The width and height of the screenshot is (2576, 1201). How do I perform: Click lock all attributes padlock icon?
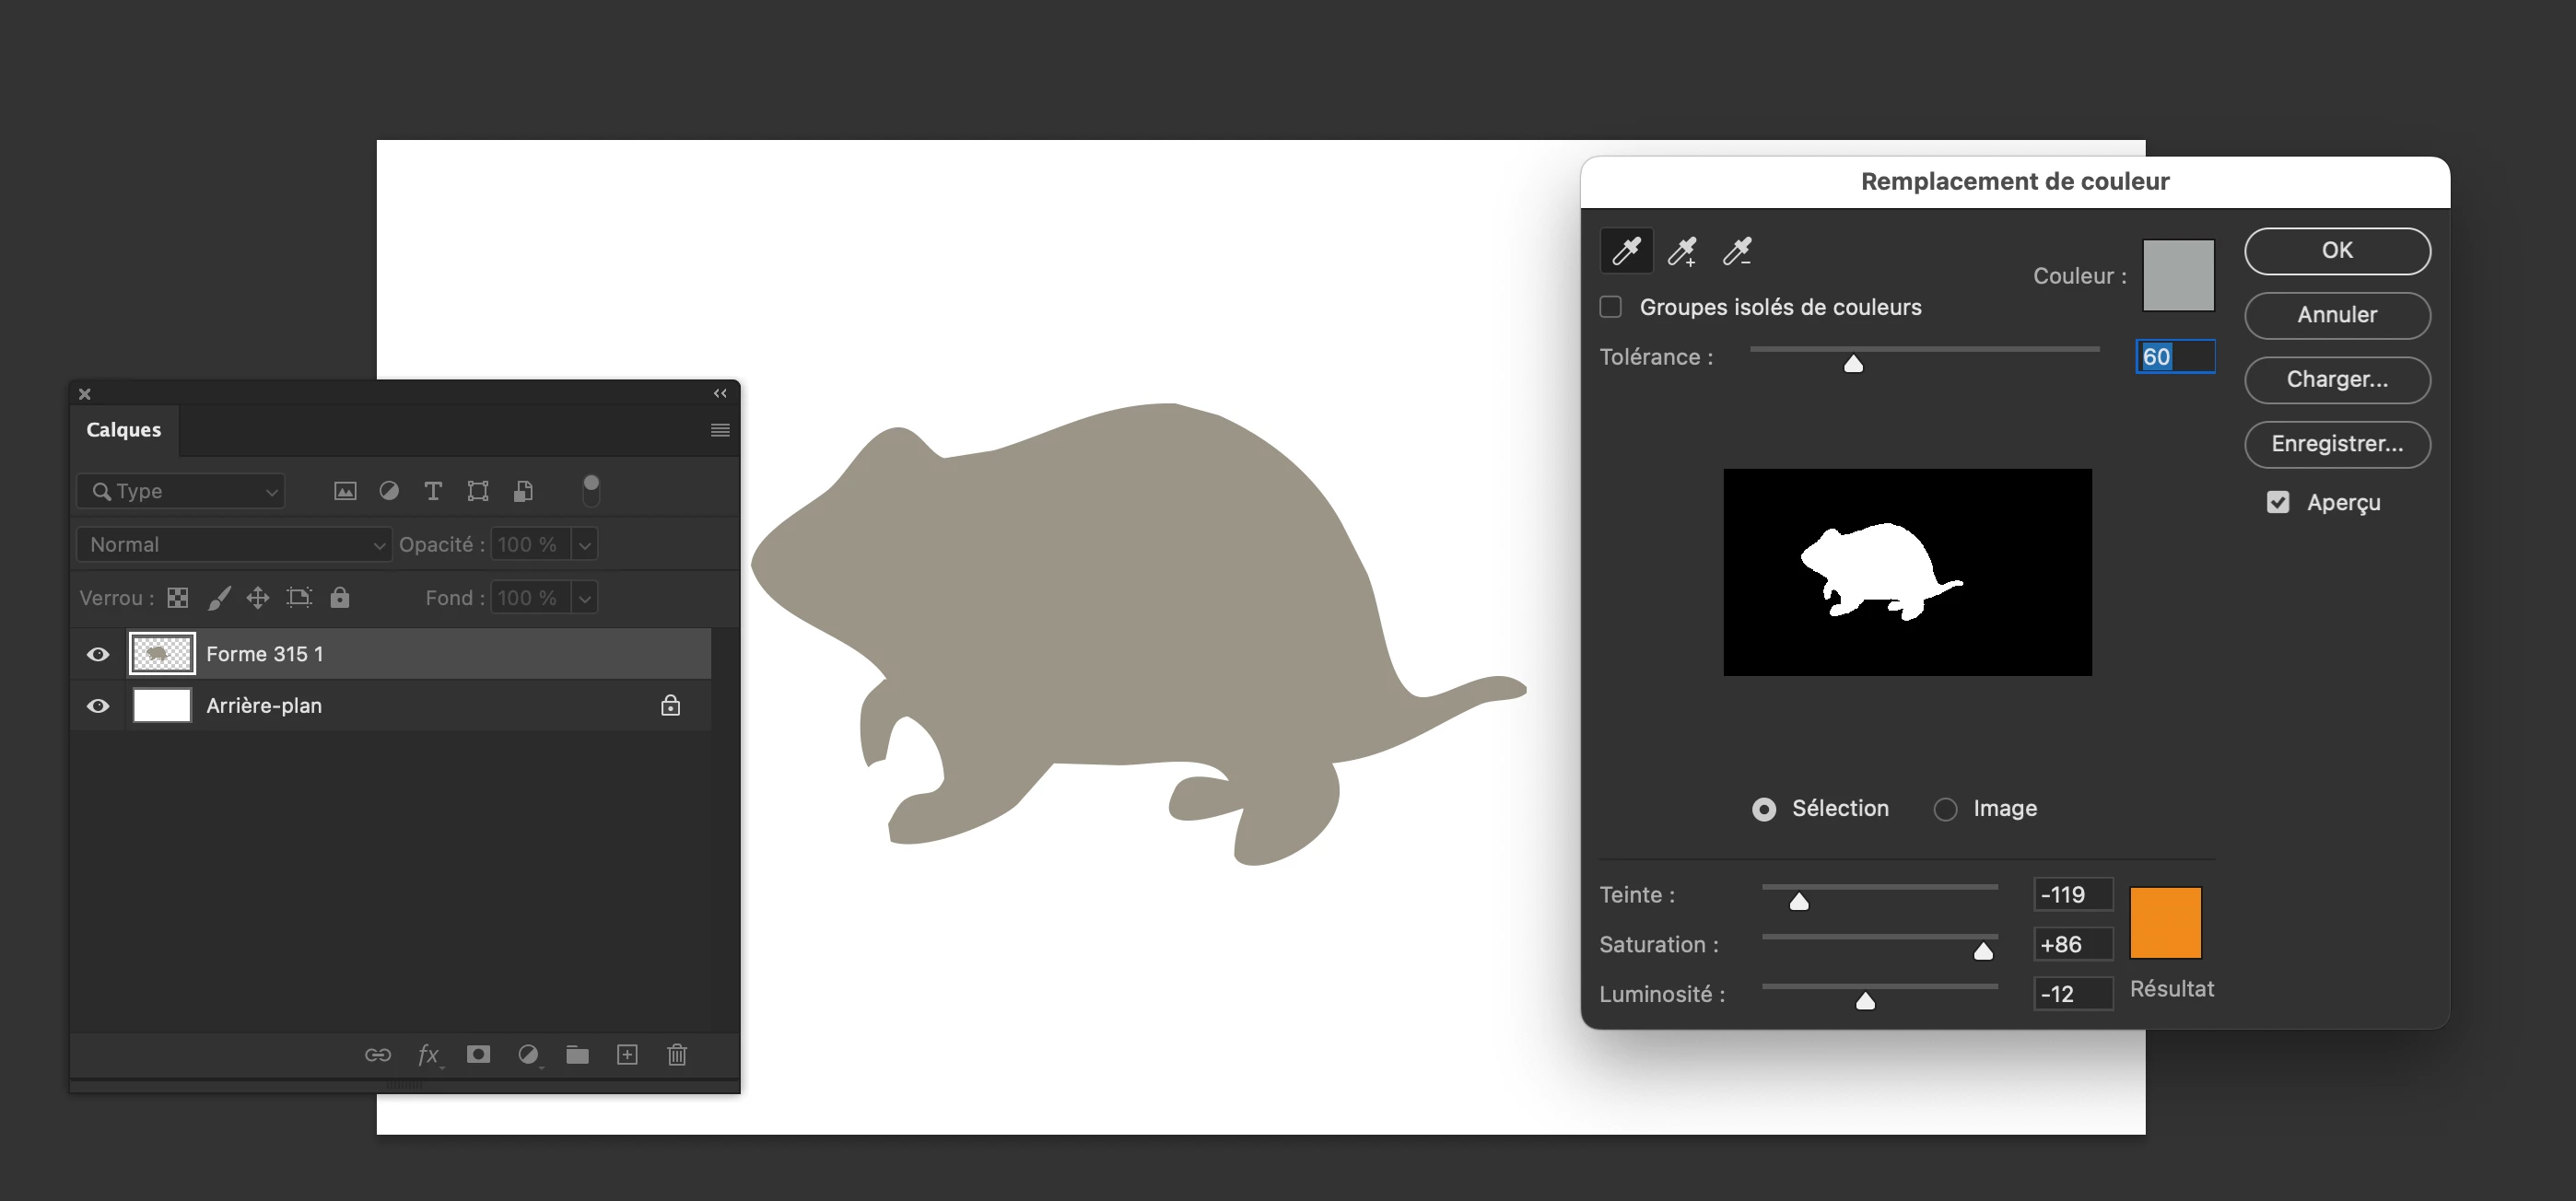(x=340, y=598)
